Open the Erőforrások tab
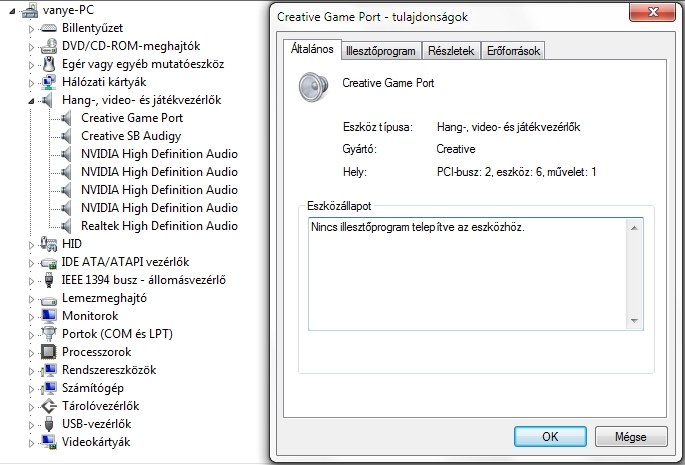Screen dimensions: 685x465 [513, 51]
